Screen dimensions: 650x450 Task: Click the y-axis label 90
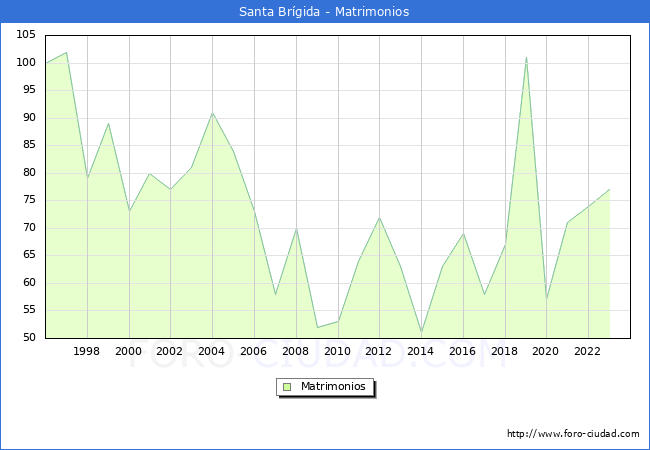[x=29, y=118]
